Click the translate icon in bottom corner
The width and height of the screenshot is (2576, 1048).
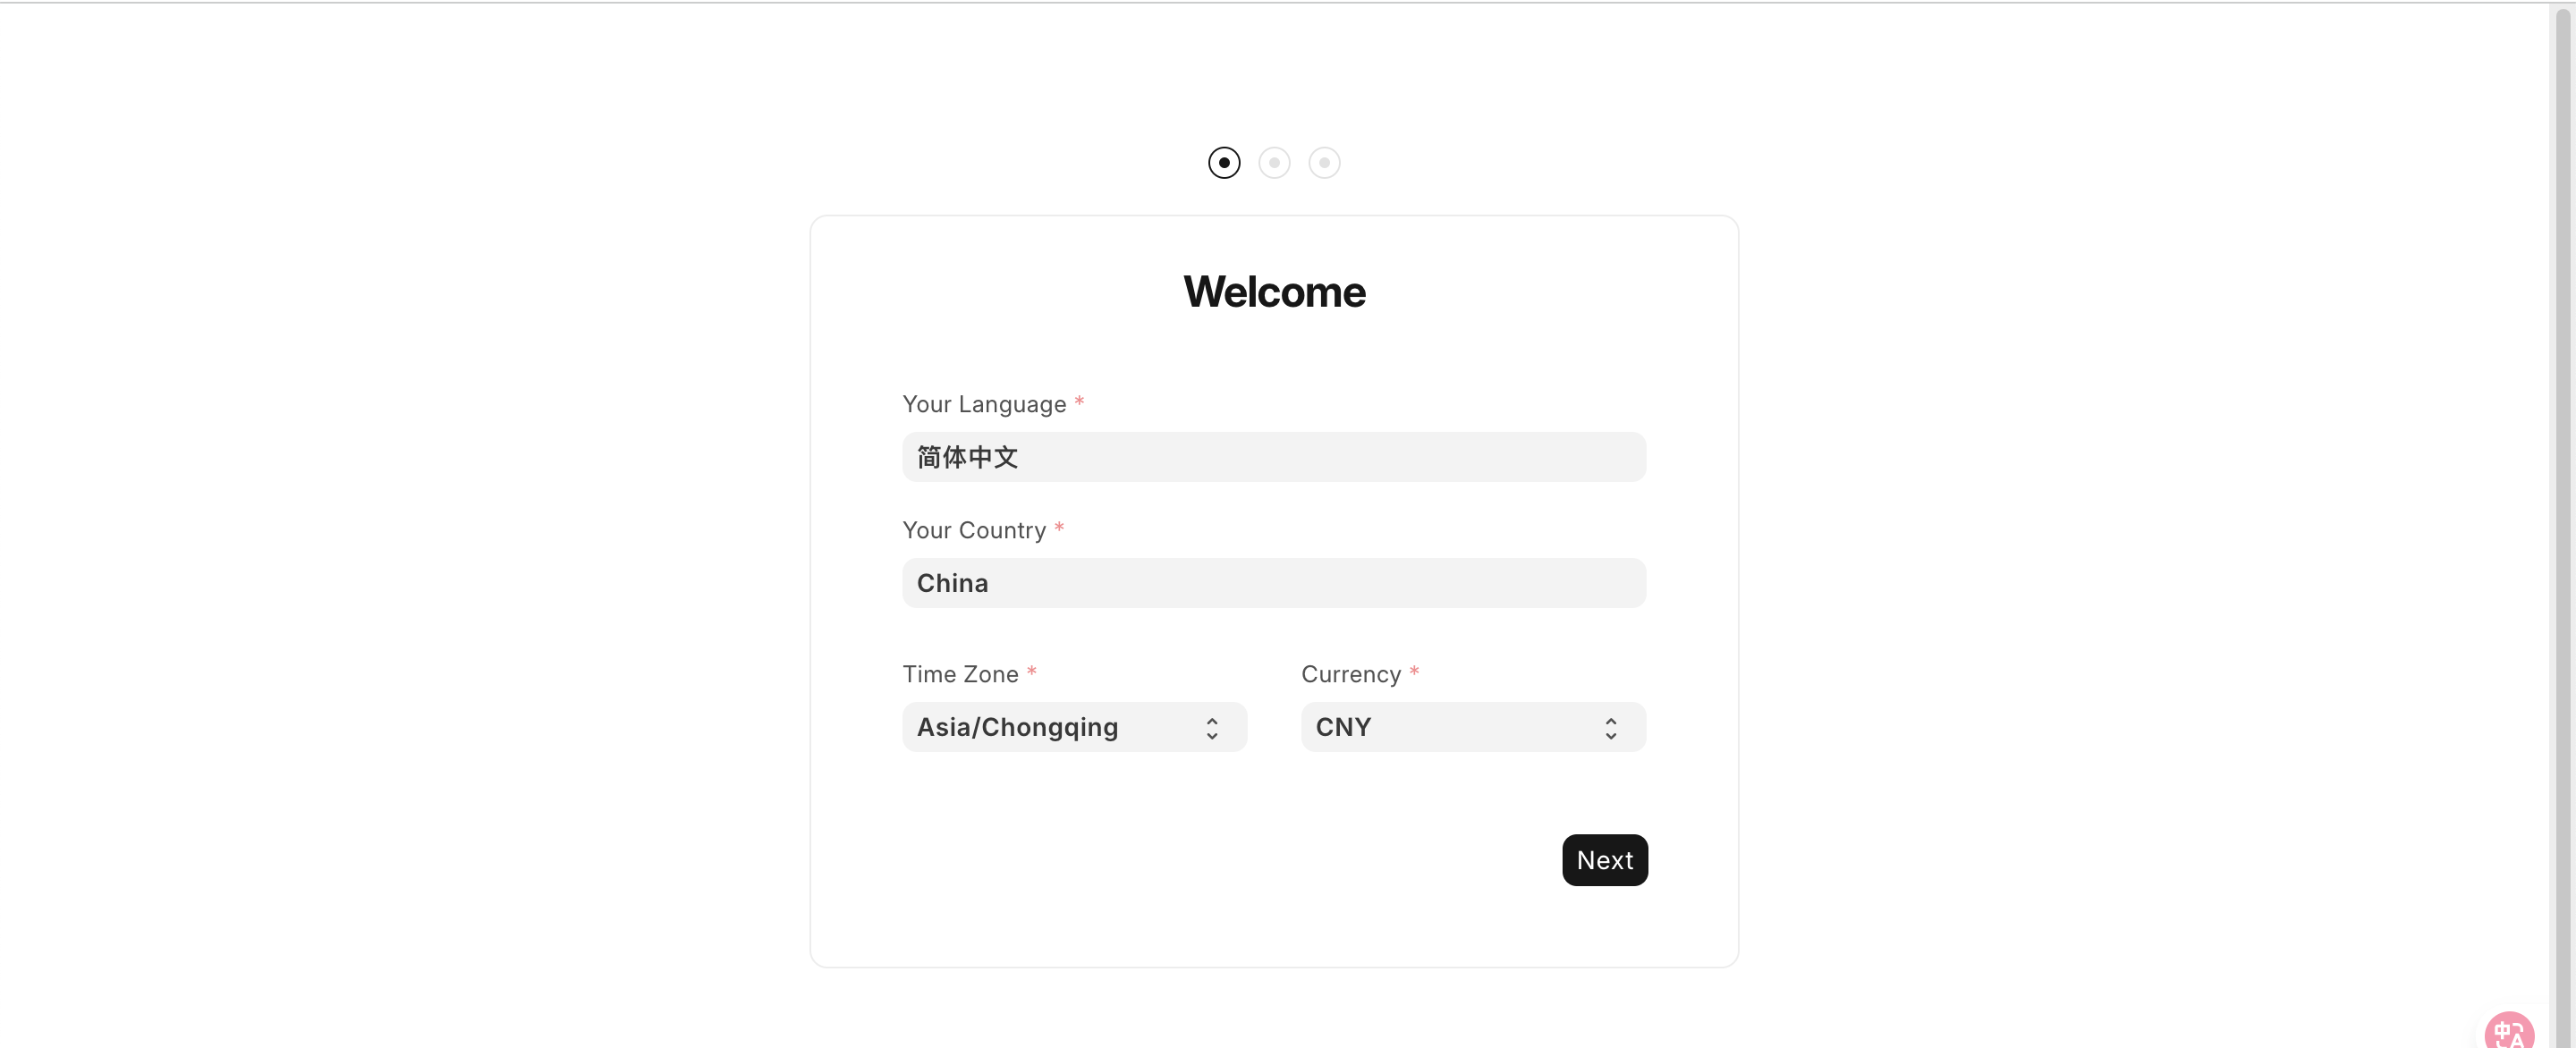(x=2508, y=1032)
